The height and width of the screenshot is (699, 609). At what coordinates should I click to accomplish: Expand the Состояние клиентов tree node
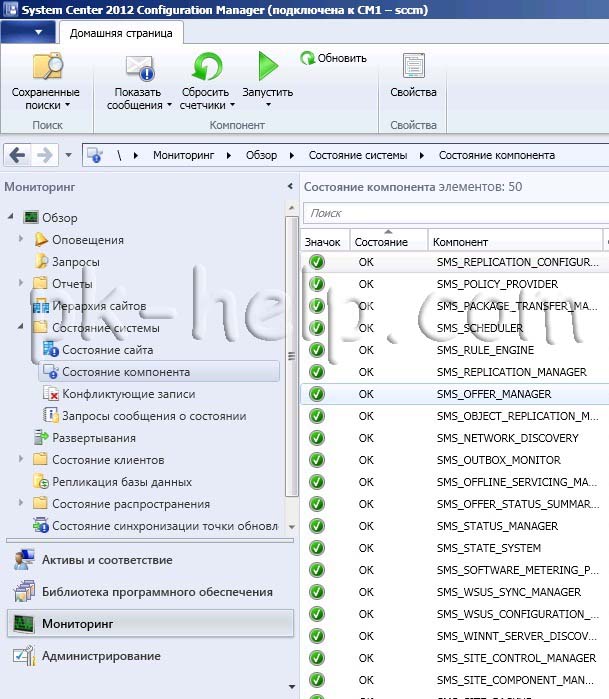(x=21, y=459)
